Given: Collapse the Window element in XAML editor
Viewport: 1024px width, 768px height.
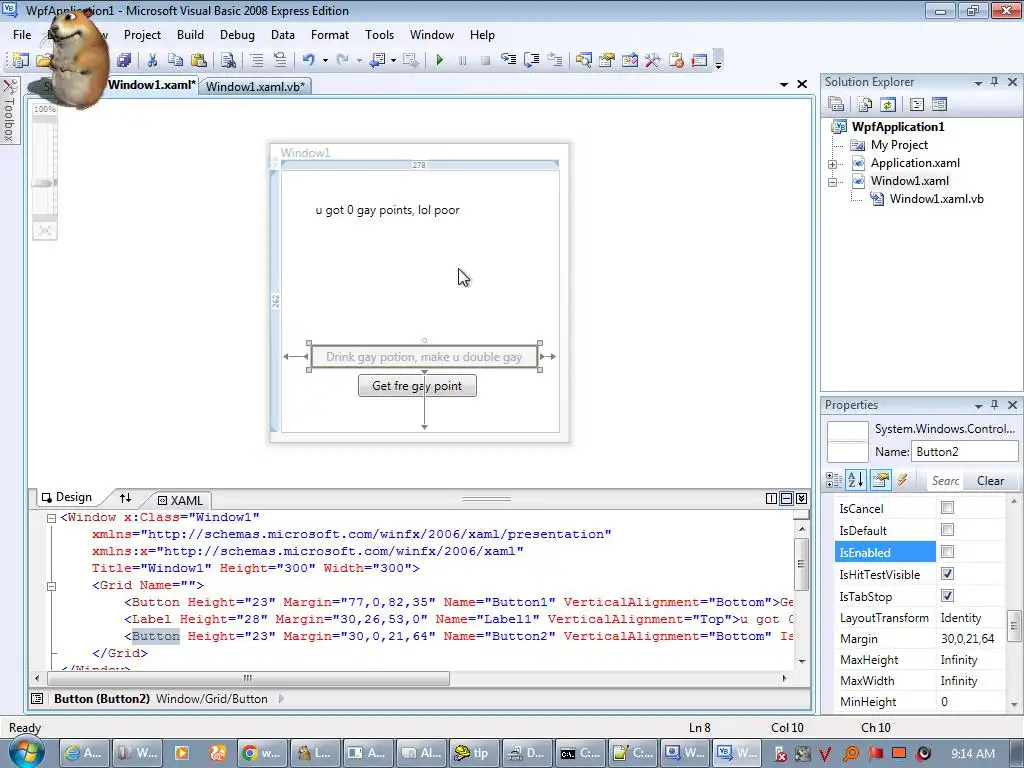Looking at the screenshot, I should [52, 518].
